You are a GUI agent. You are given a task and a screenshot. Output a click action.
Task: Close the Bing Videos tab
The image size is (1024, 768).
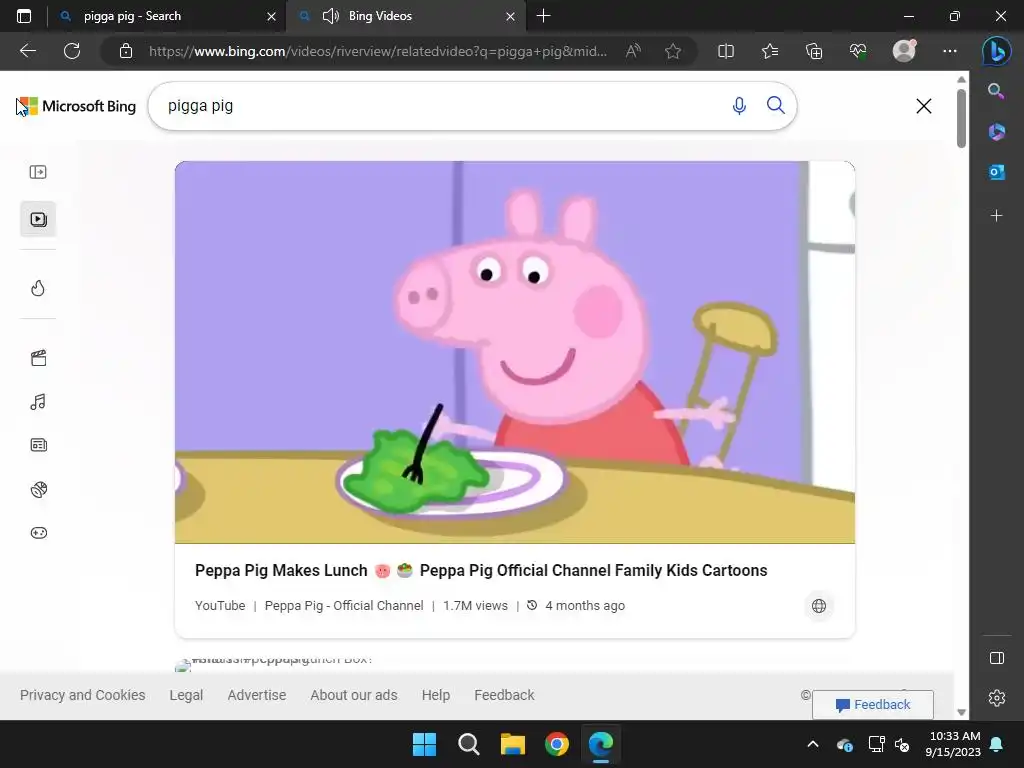[510, 16]
